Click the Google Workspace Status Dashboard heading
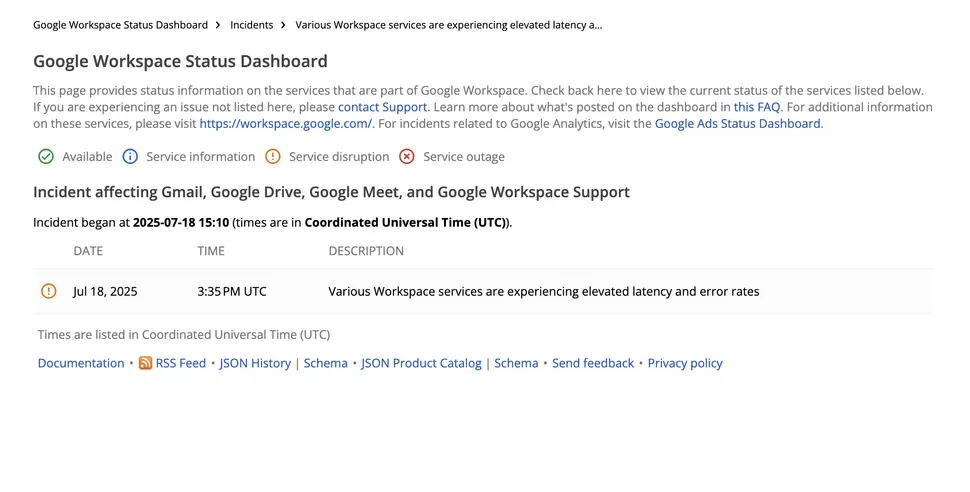 pos(180,61)
